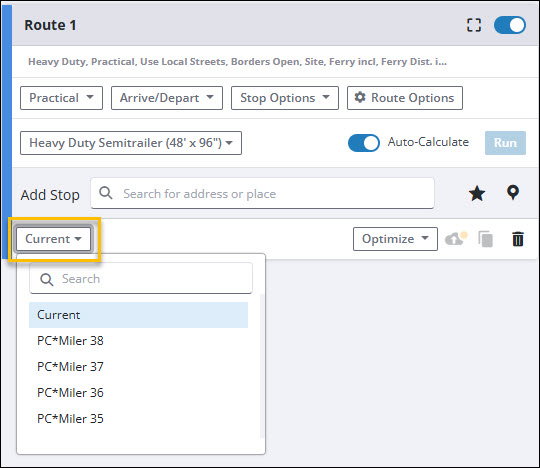Open favorites with the star icon

coord(477,193)
